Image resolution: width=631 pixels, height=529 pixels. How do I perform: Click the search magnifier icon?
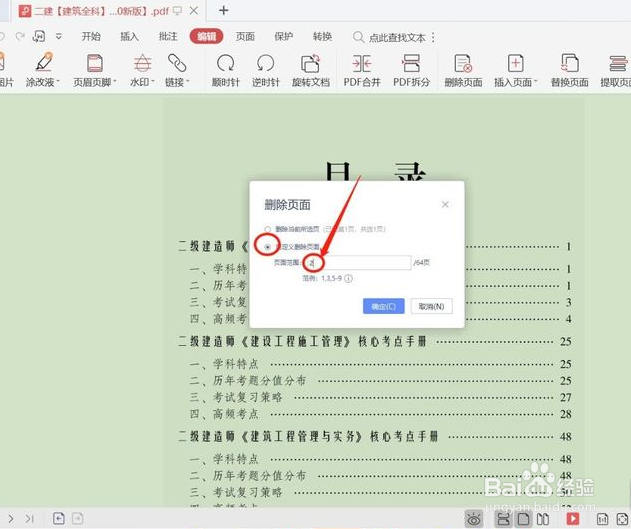[358, 37]
